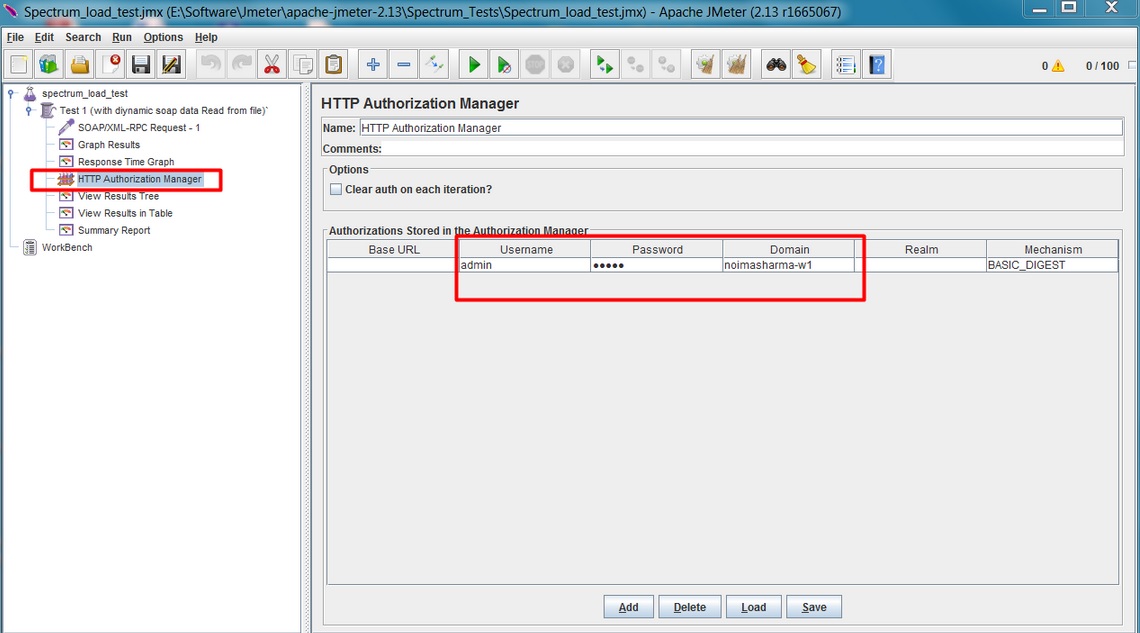Copy the selected element
This screenshot has height=633, width=1140.
click(303, 63)
